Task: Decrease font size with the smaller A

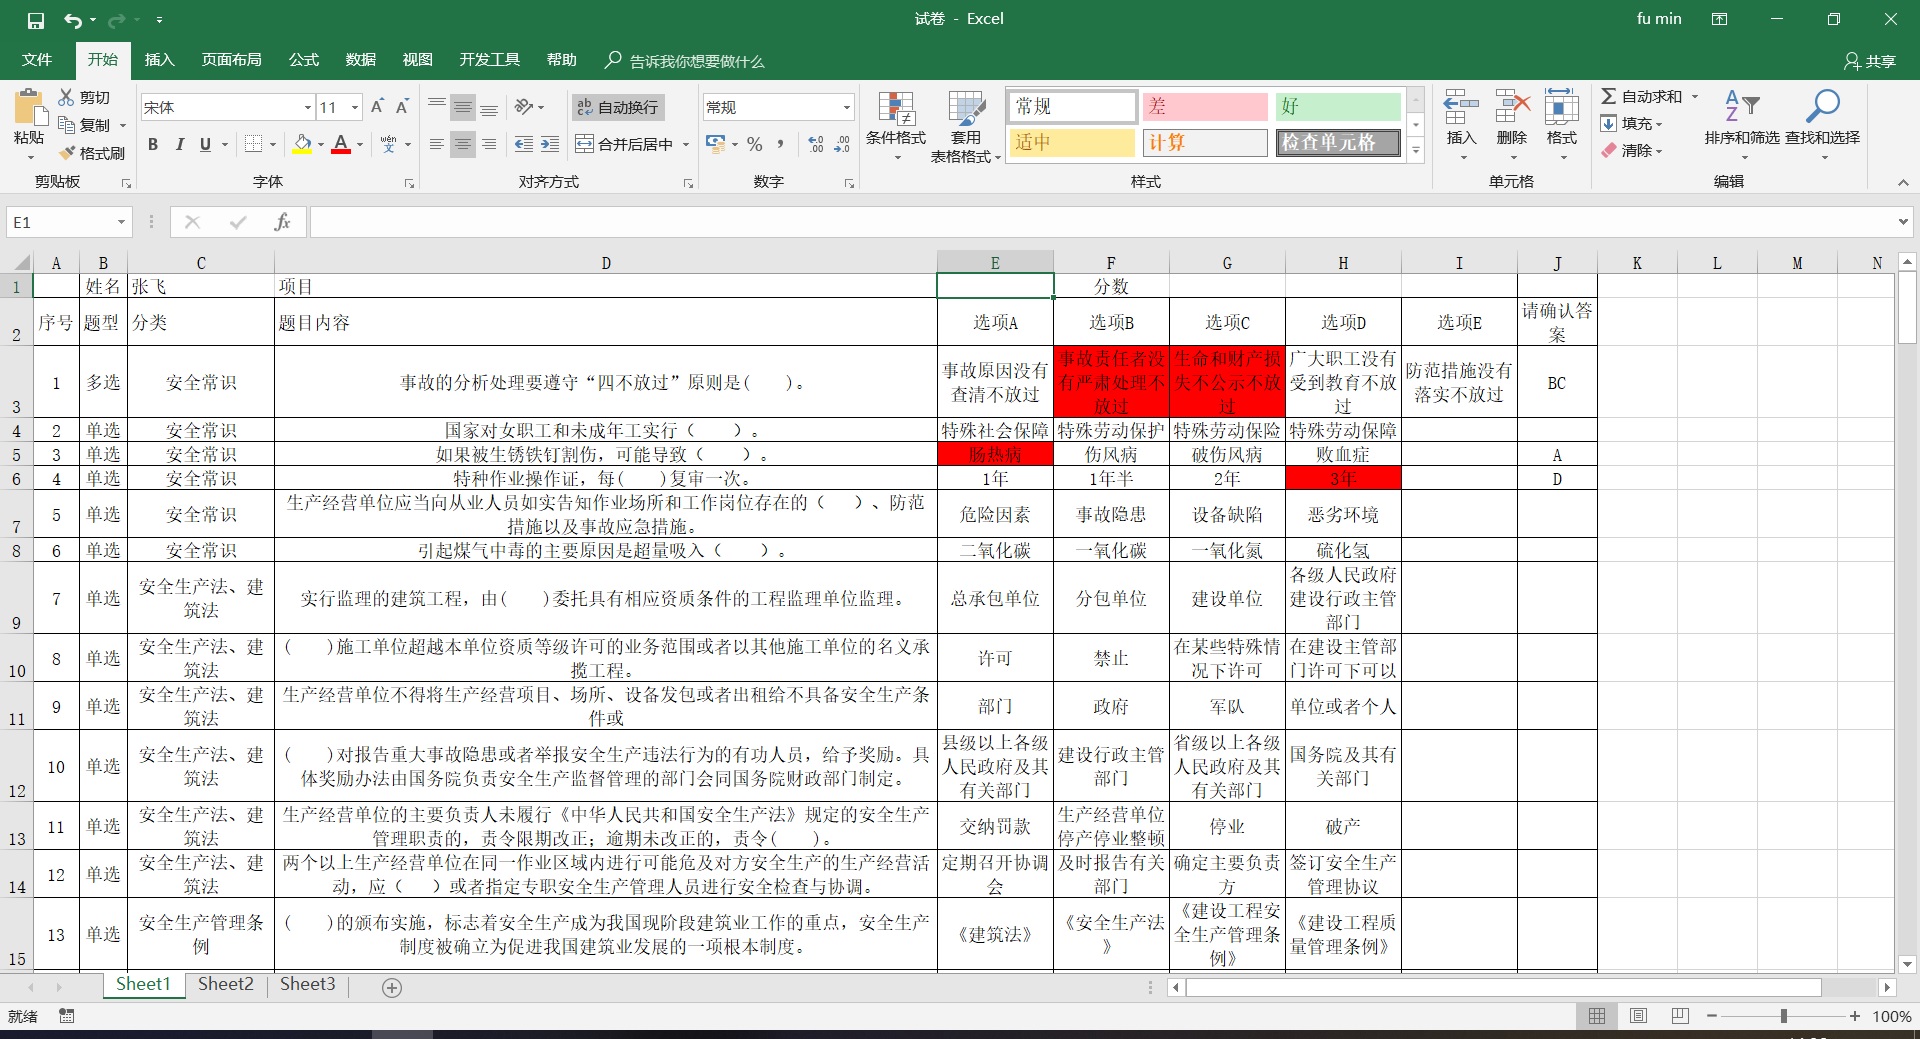Action: pos(402,107)
